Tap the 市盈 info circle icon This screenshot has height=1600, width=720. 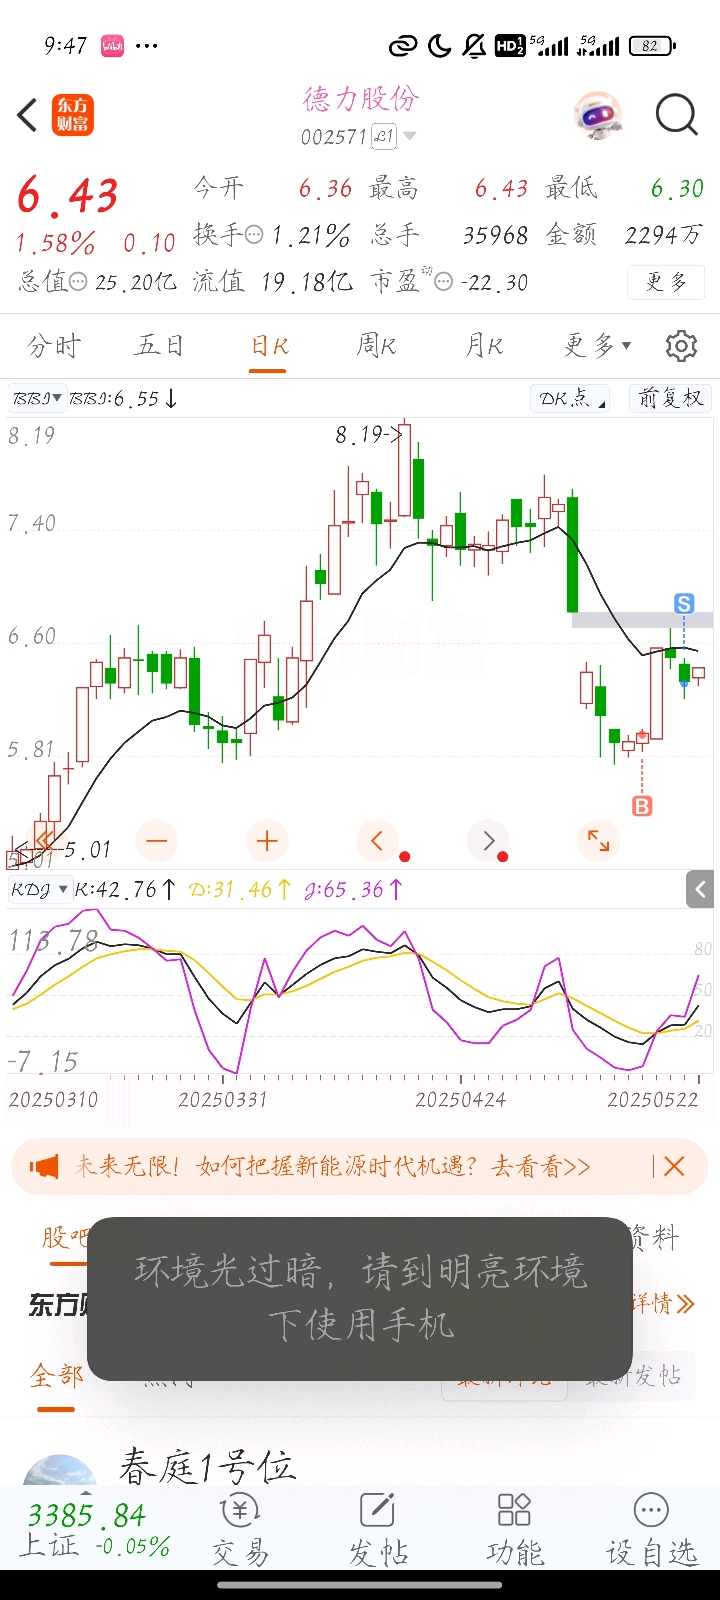pyautogui.click(x=444, y=282)
